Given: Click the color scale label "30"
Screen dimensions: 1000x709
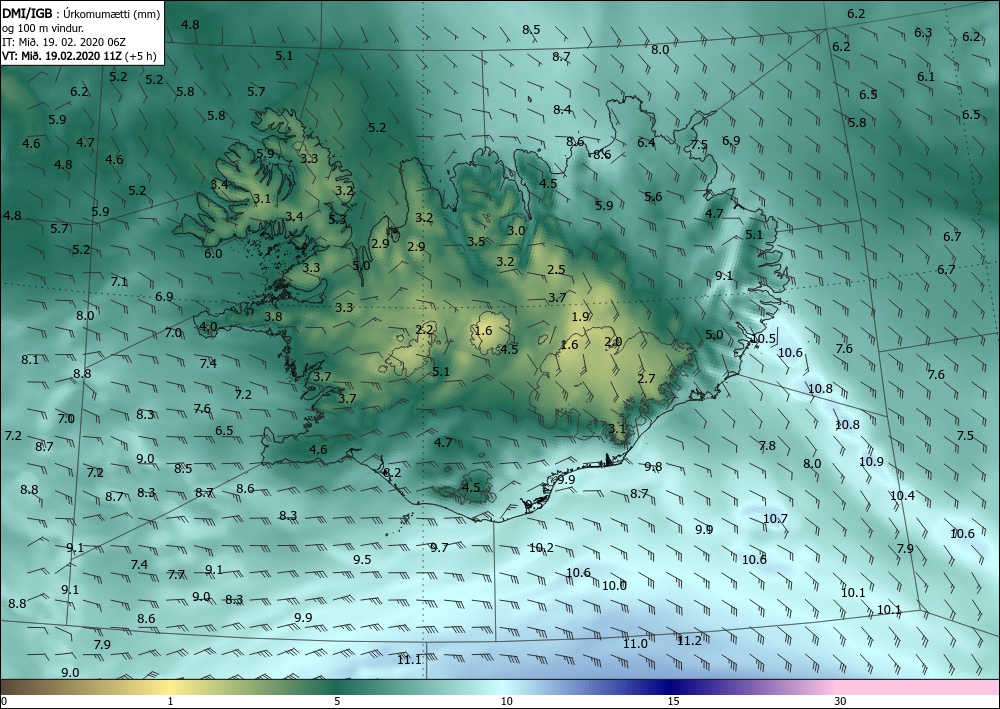Looking at the screenshot, I should (840, 701).
